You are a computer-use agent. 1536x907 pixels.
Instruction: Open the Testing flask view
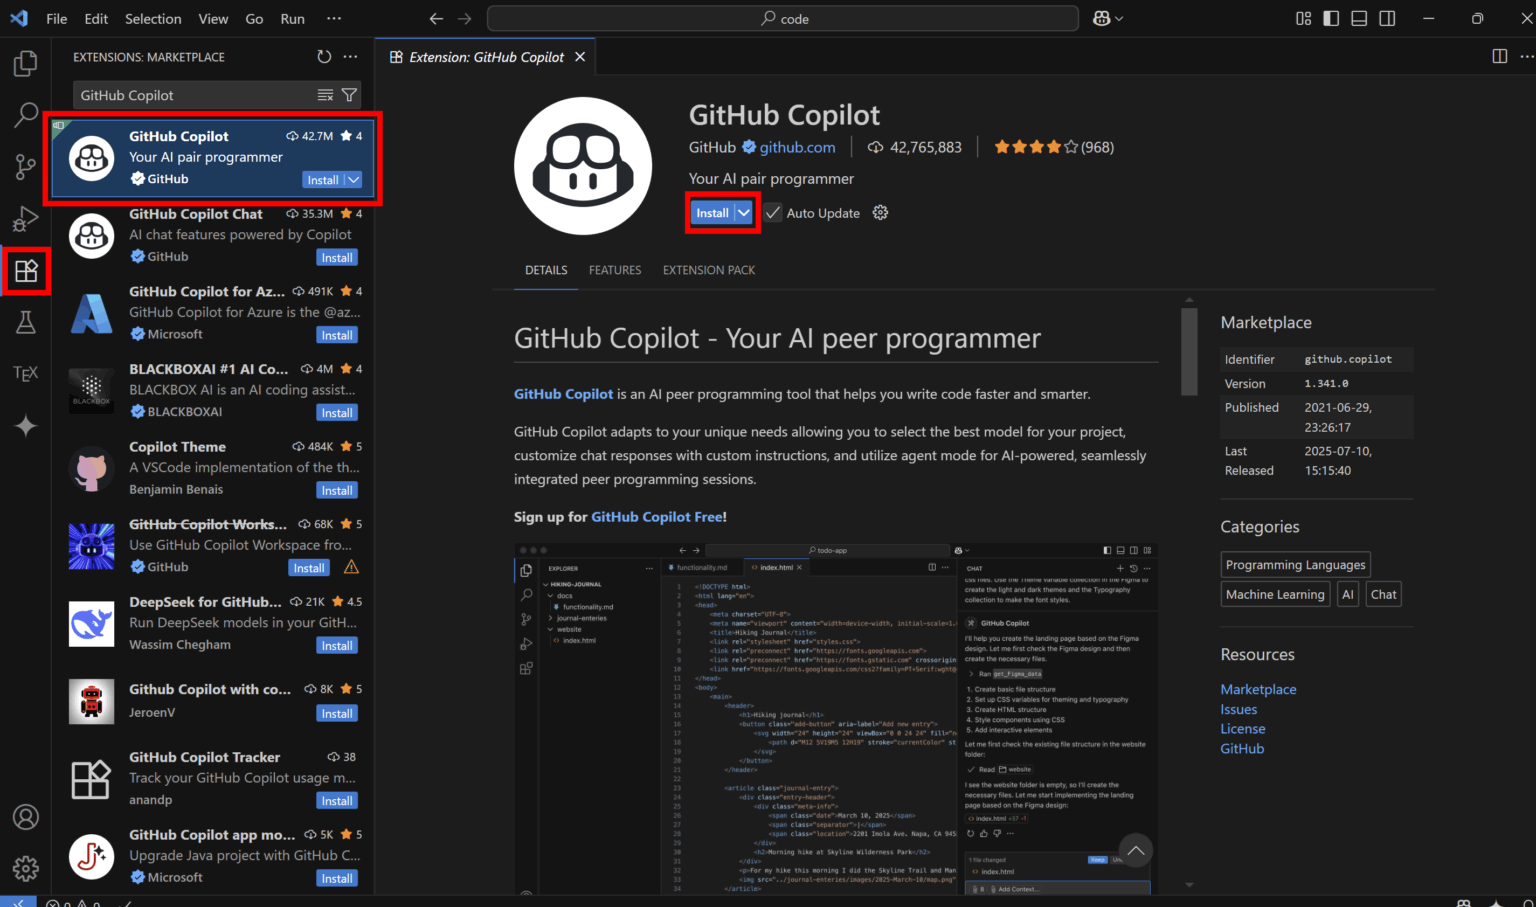coord(25,322)
